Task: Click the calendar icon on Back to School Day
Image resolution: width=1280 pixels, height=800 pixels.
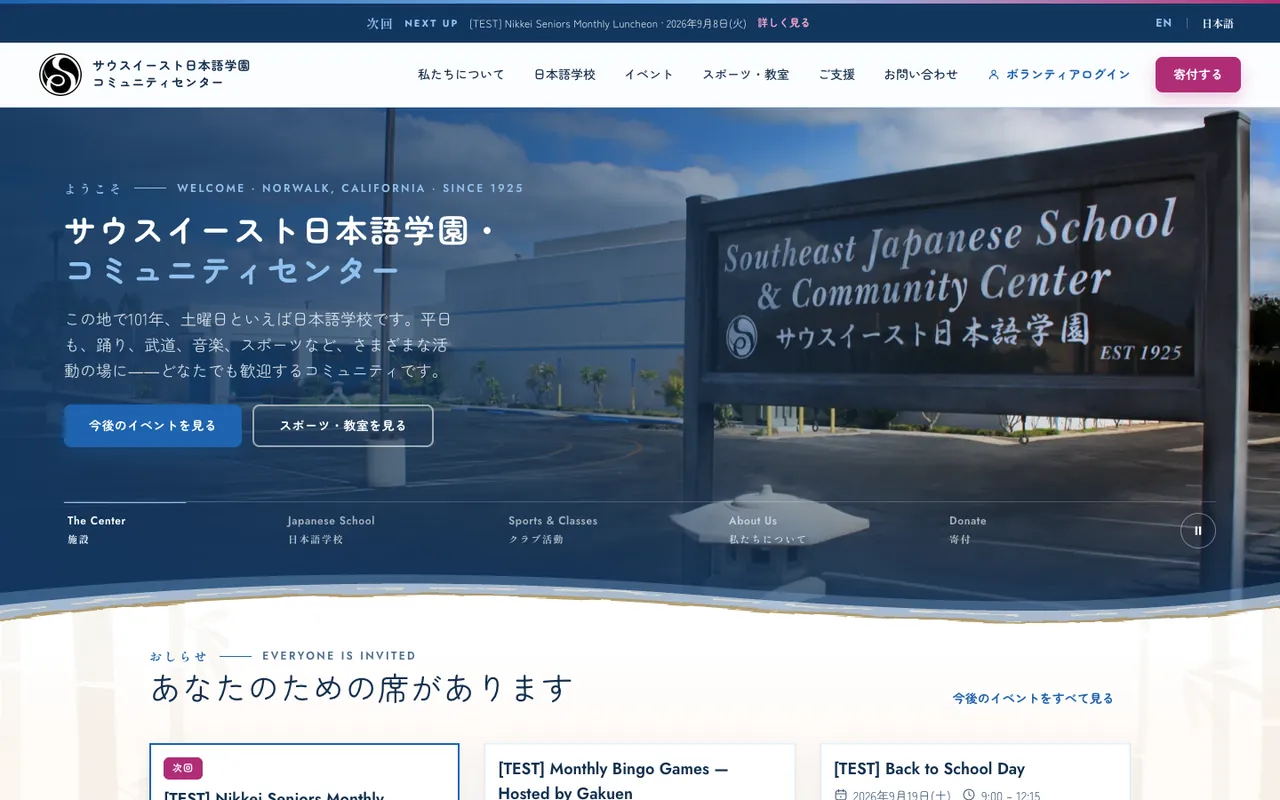Action: tap(840, 796)
